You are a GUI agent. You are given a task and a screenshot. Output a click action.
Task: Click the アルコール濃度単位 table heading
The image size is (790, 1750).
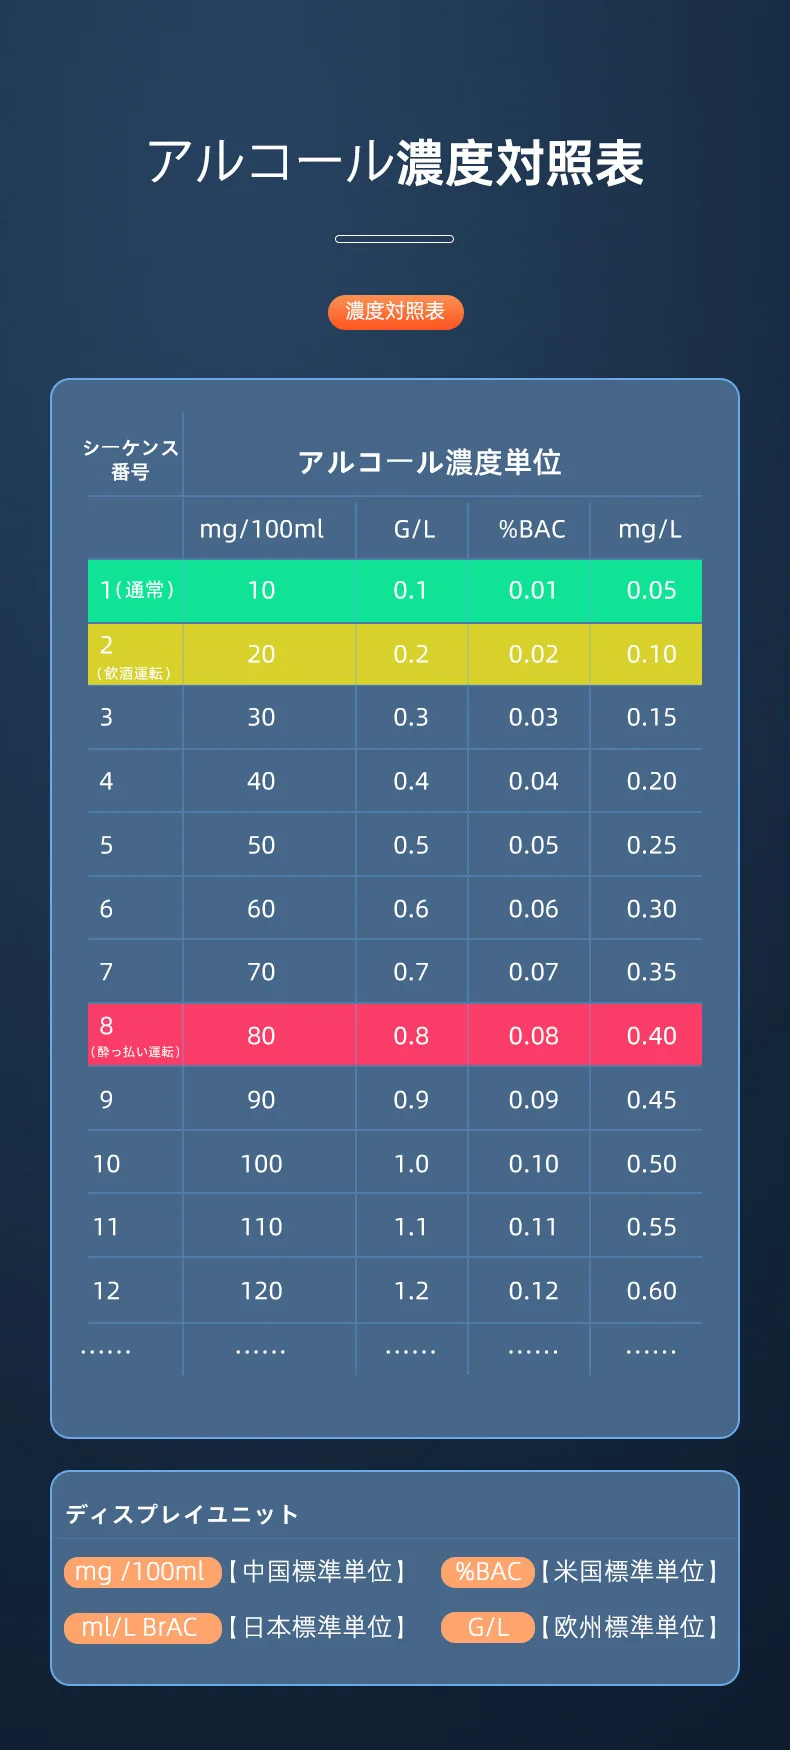point(430,462)
